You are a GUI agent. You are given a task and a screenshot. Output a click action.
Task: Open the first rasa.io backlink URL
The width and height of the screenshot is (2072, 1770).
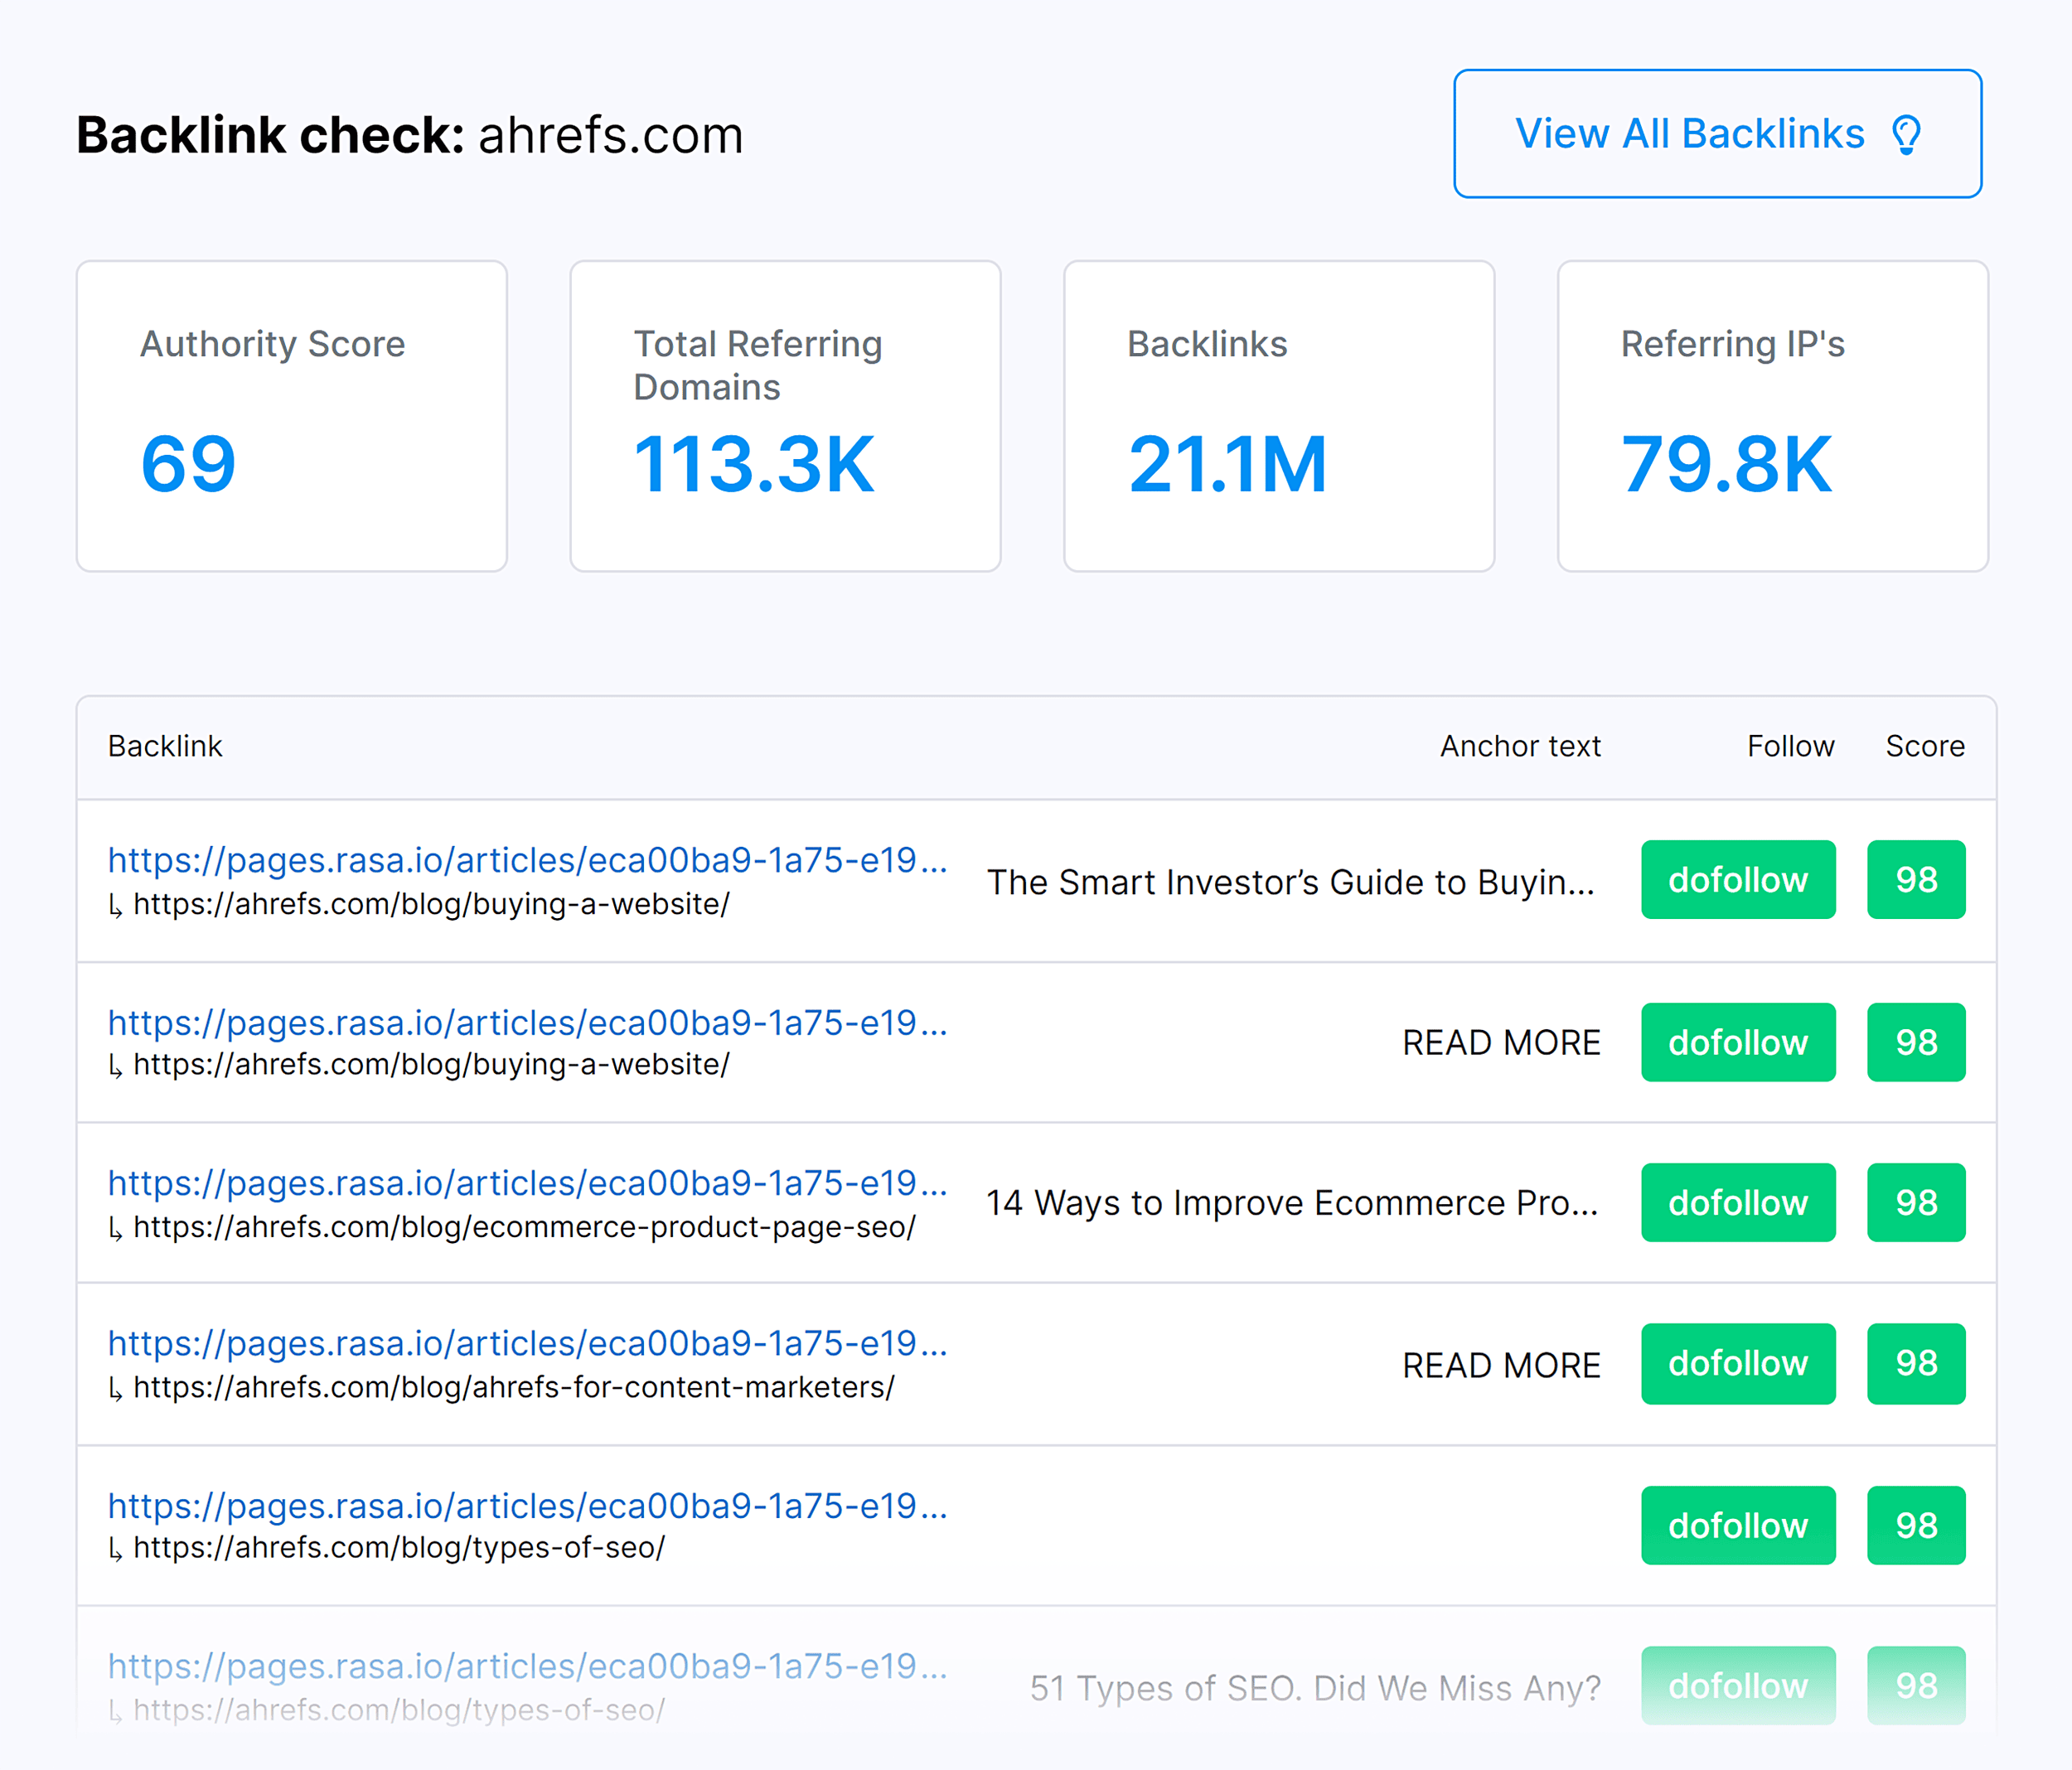point(529,855)
